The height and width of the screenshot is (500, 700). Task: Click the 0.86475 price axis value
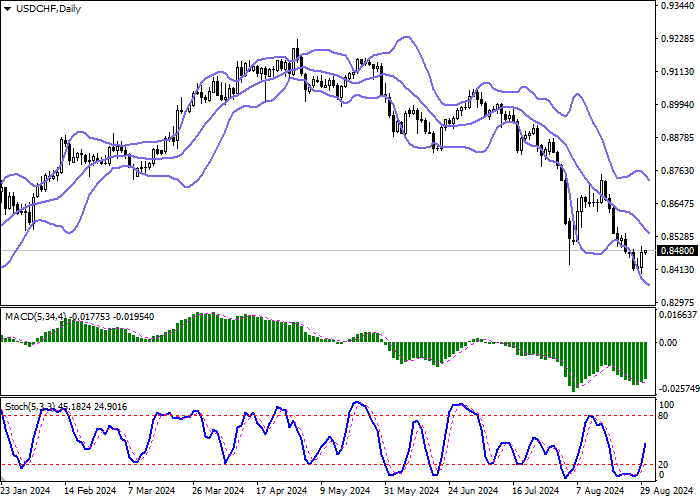(x=678, y=204)
